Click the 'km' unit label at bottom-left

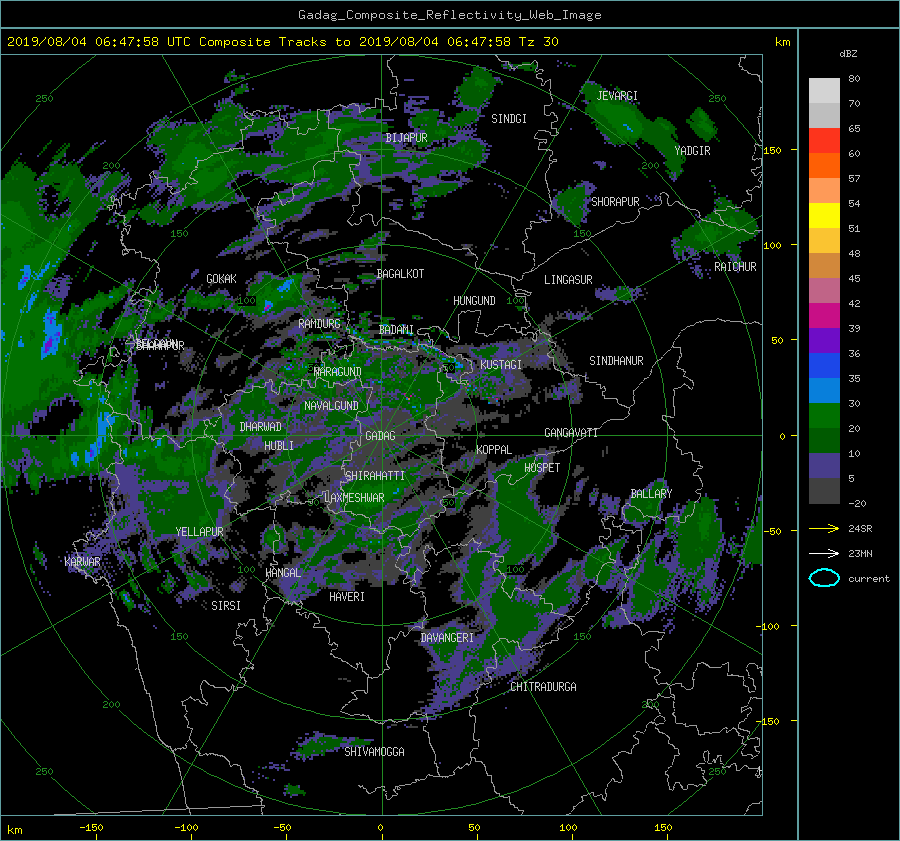[14, 830]
